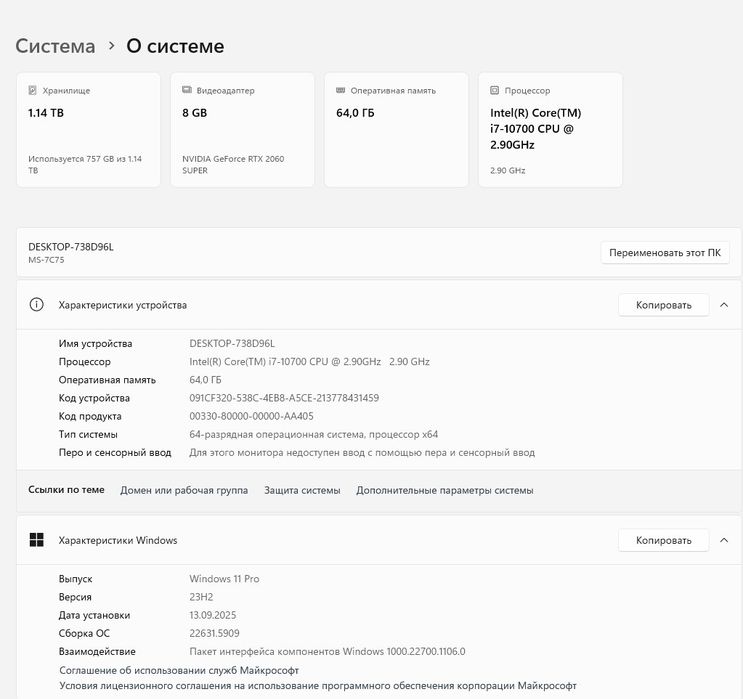Click the Windows logo beside Характеристики Windows
743x699 pixels.
36,540
